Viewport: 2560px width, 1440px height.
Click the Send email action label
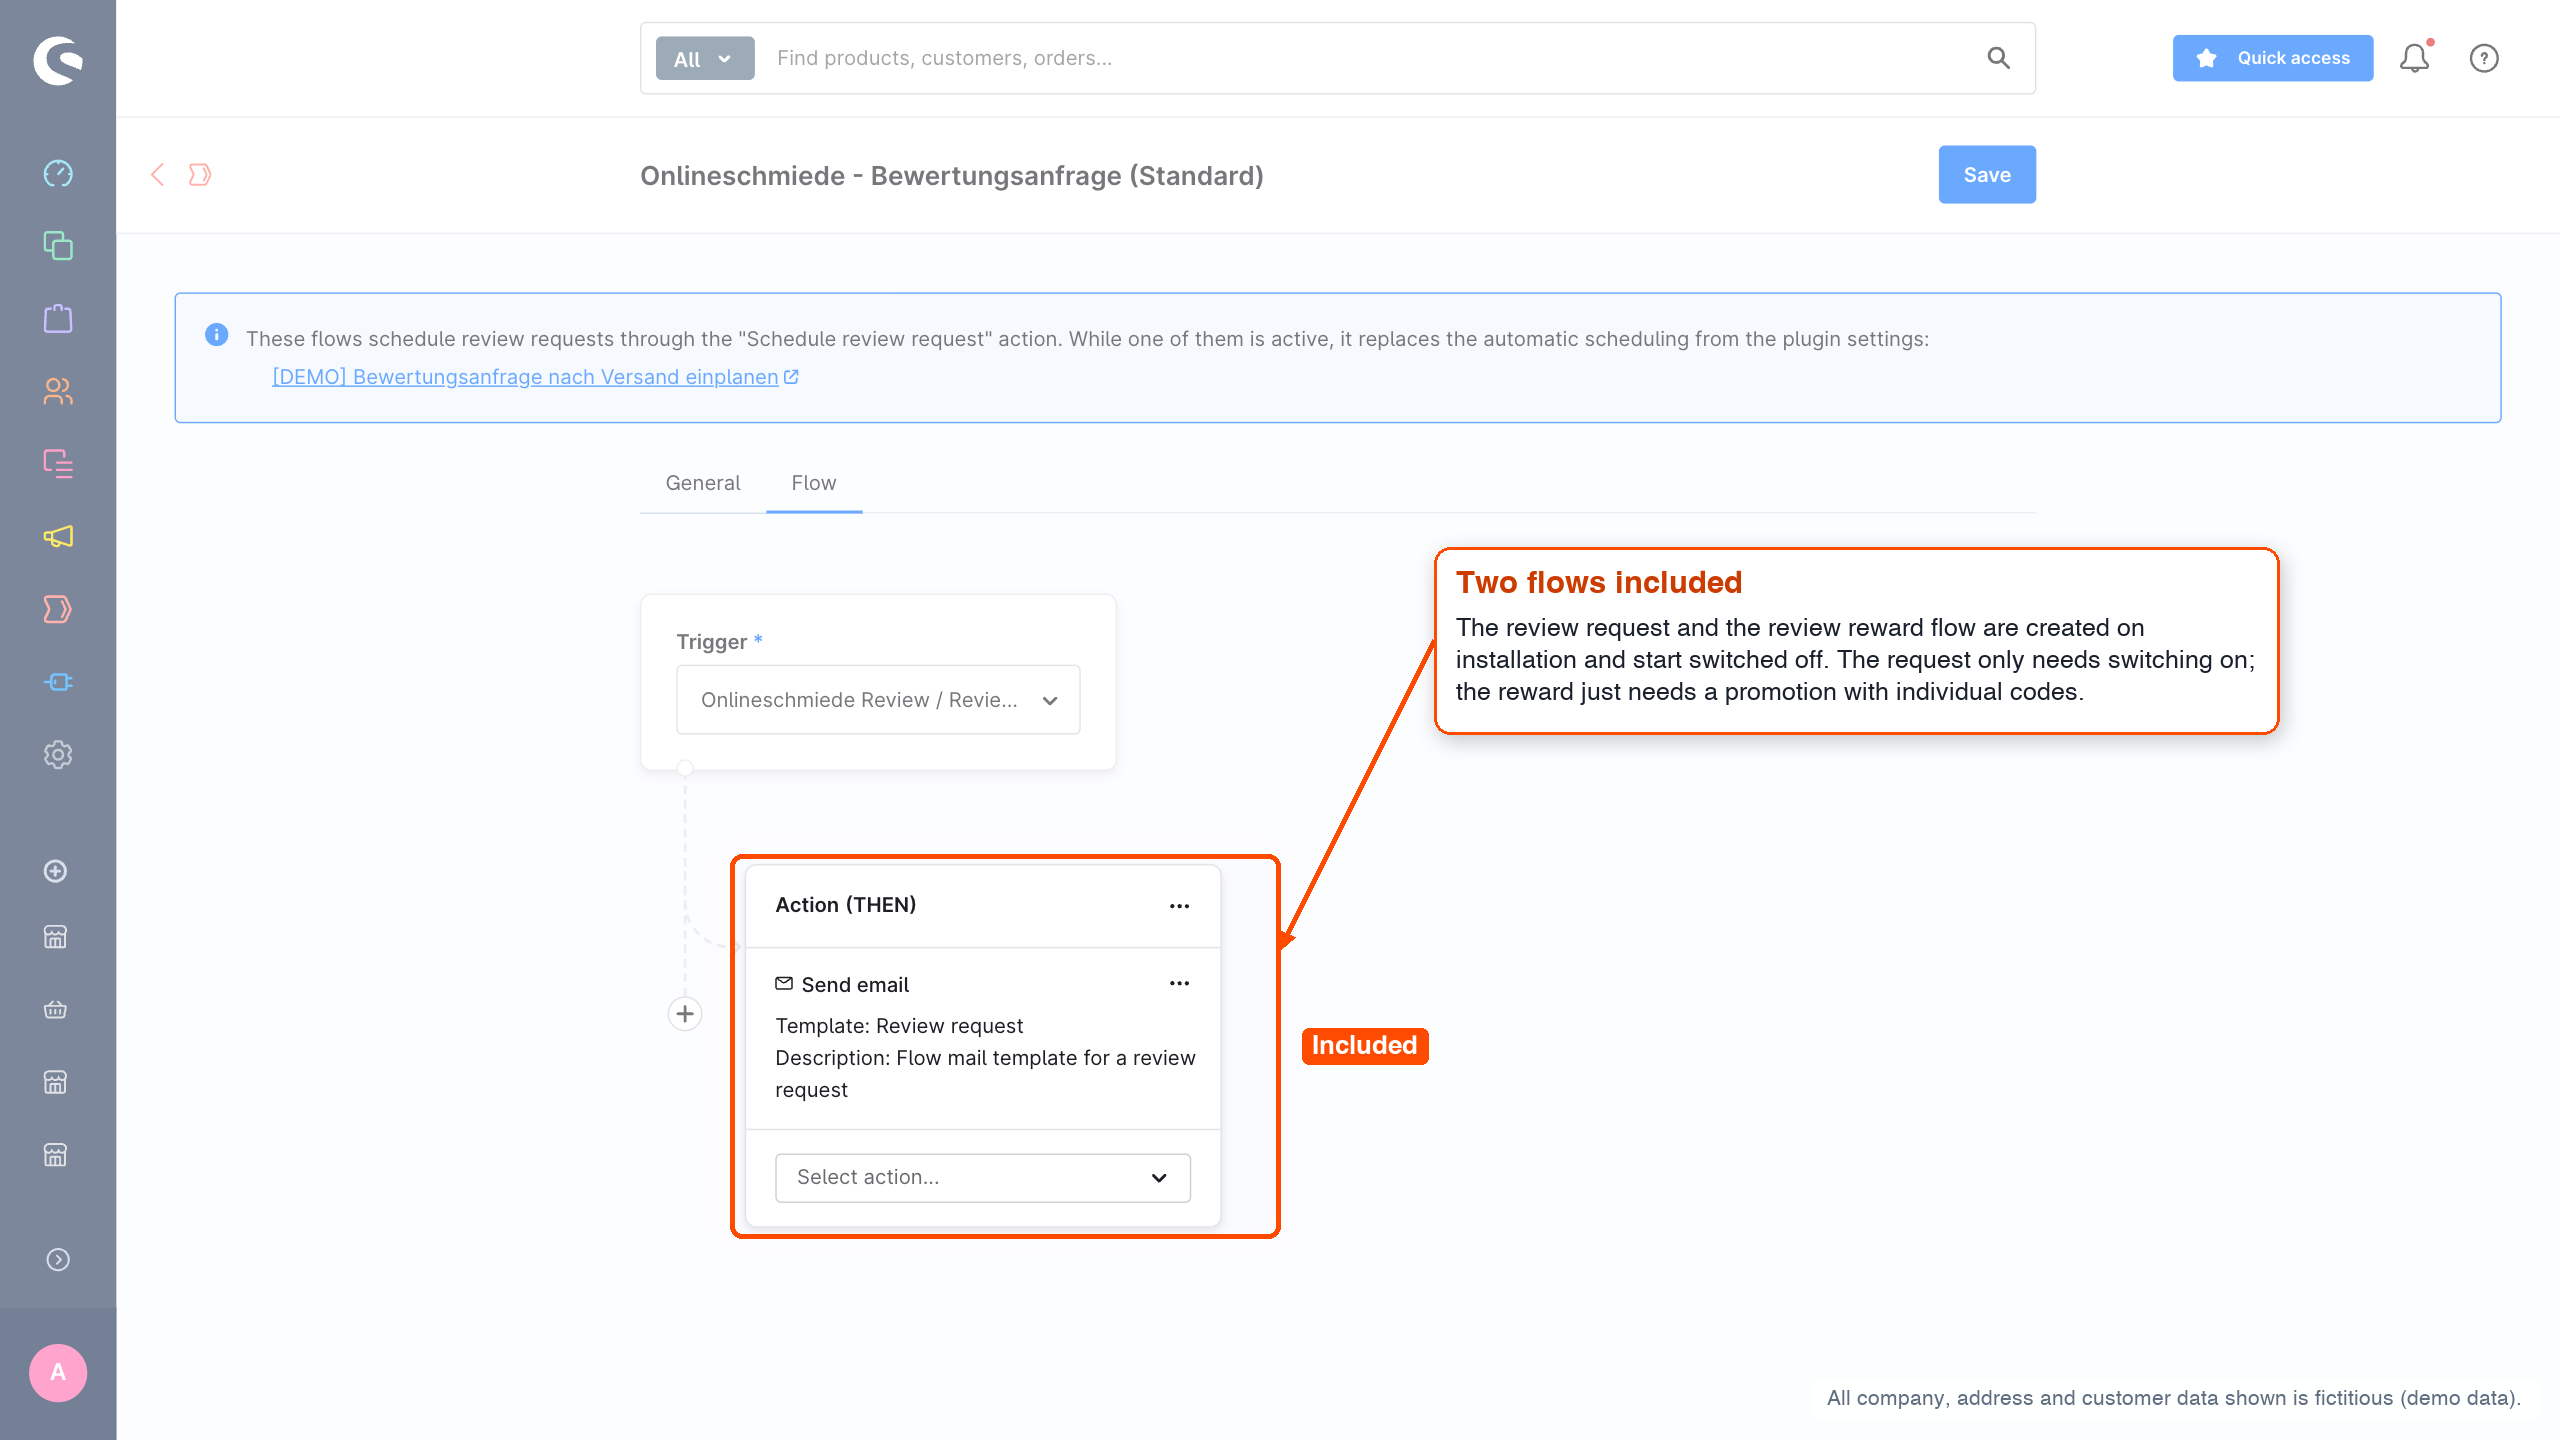[x=855, y=985]
